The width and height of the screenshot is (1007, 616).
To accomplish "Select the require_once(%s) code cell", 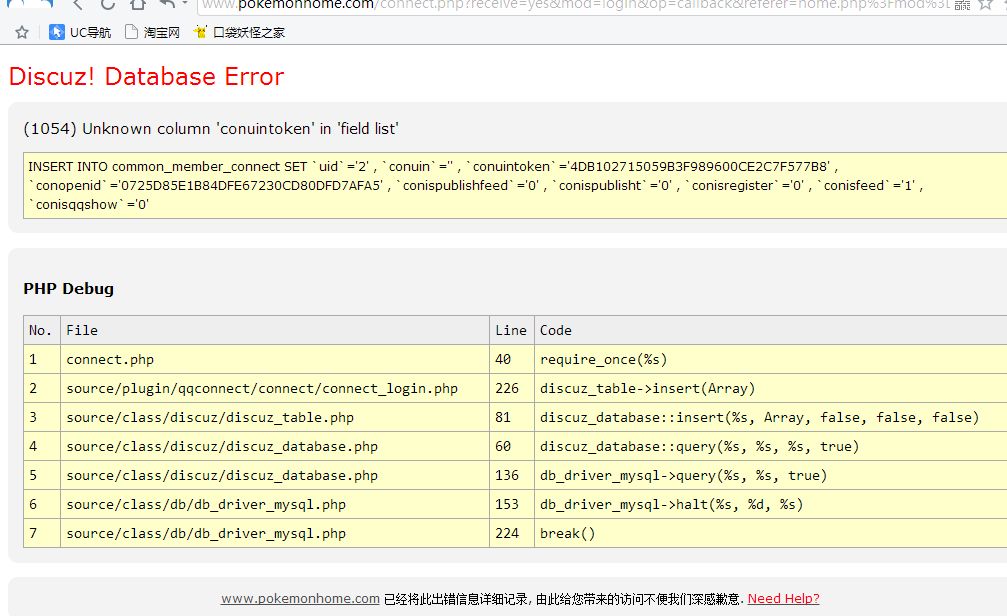I will click(x=771, y=359).
